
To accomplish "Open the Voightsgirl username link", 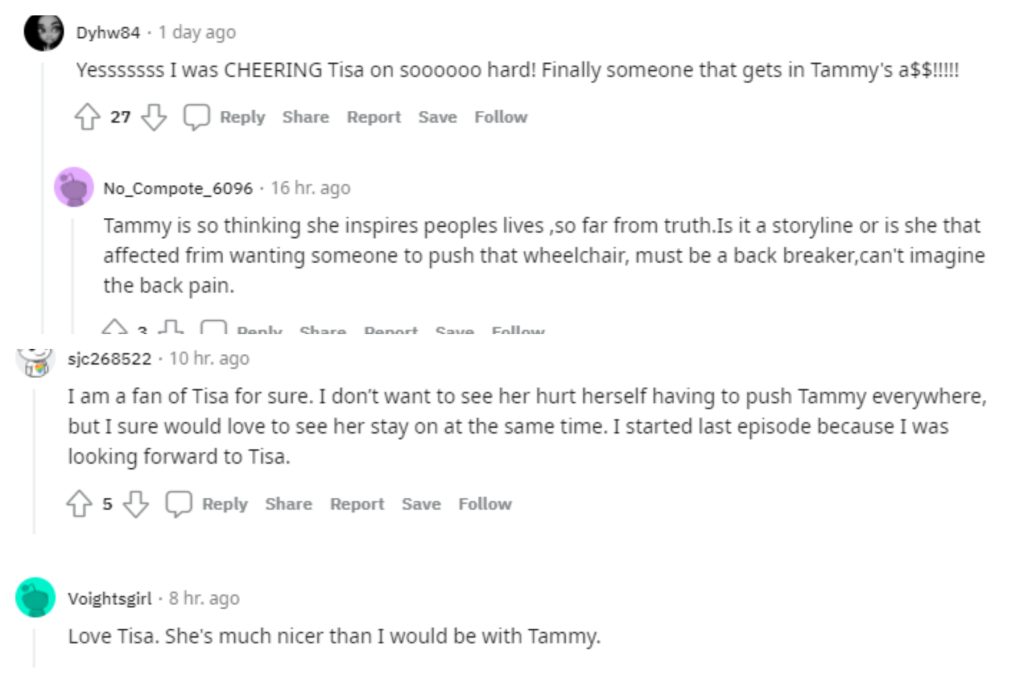I will coord(109,598).
